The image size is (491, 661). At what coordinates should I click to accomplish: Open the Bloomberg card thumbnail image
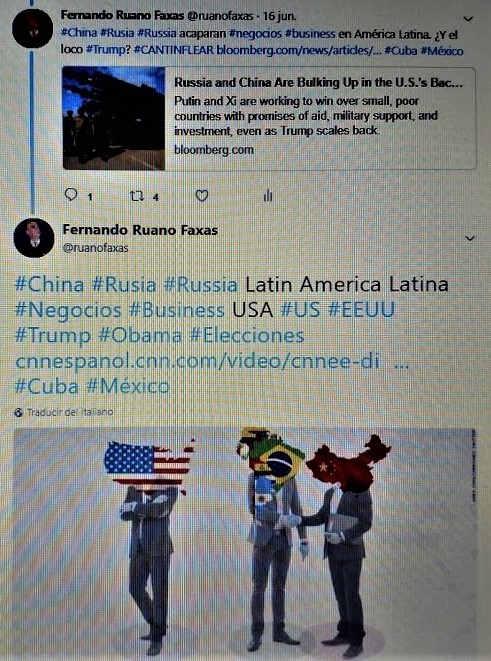pos(113,118)
